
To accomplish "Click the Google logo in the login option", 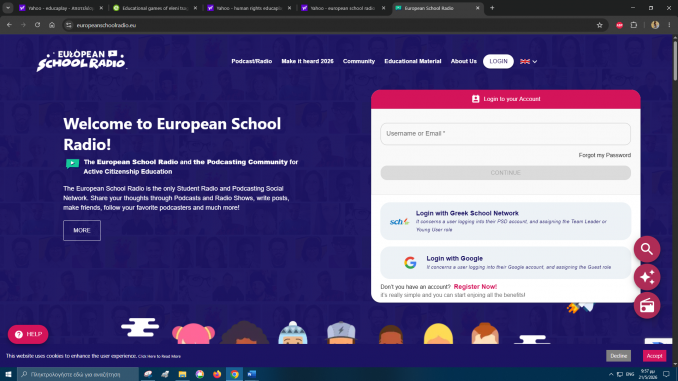I will [x=410, y=263].
